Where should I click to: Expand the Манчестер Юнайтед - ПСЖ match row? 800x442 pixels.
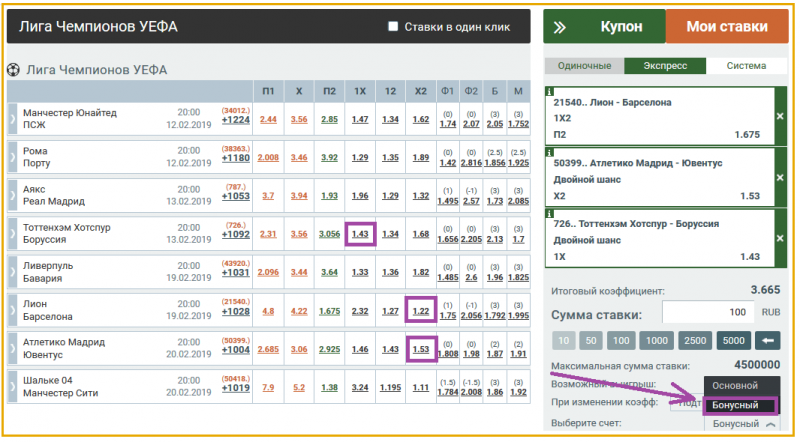(13, 118)
